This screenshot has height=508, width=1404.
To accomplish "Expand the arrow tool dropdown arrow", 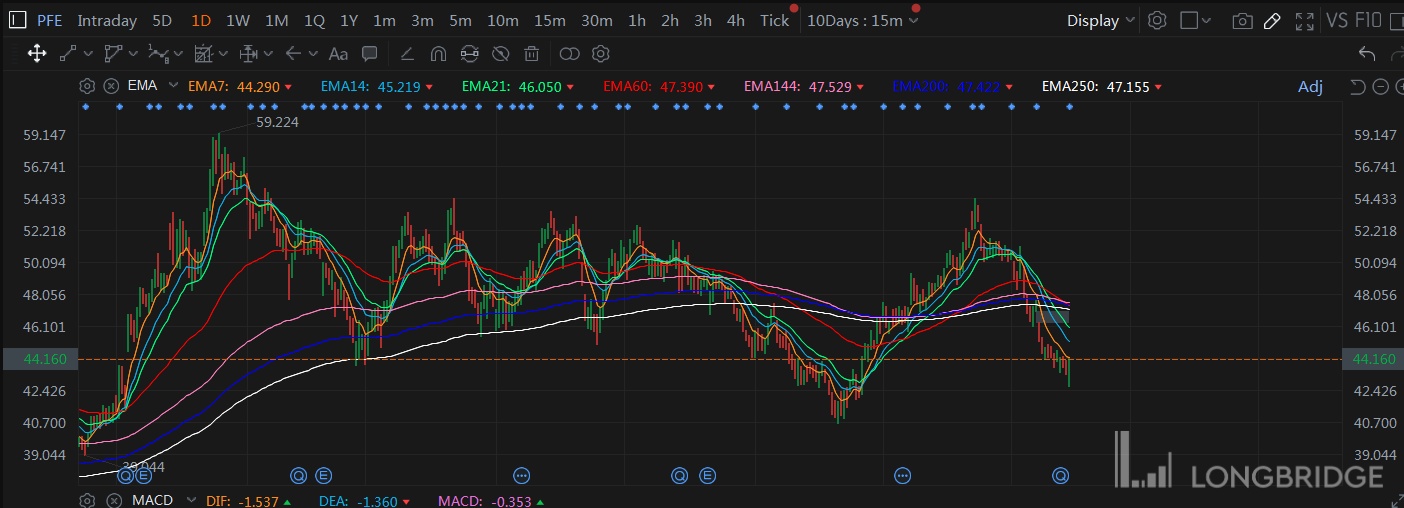I will 314,54.
